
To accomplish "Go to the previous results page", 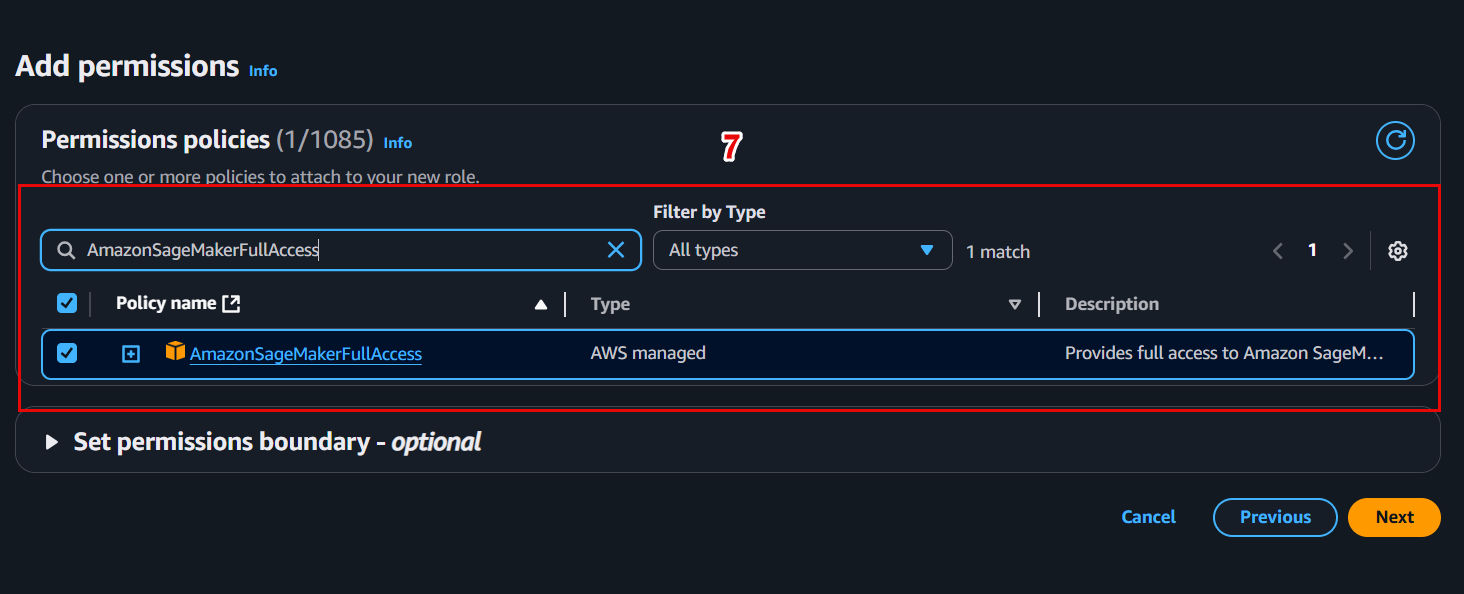I will pos(1277,251).
